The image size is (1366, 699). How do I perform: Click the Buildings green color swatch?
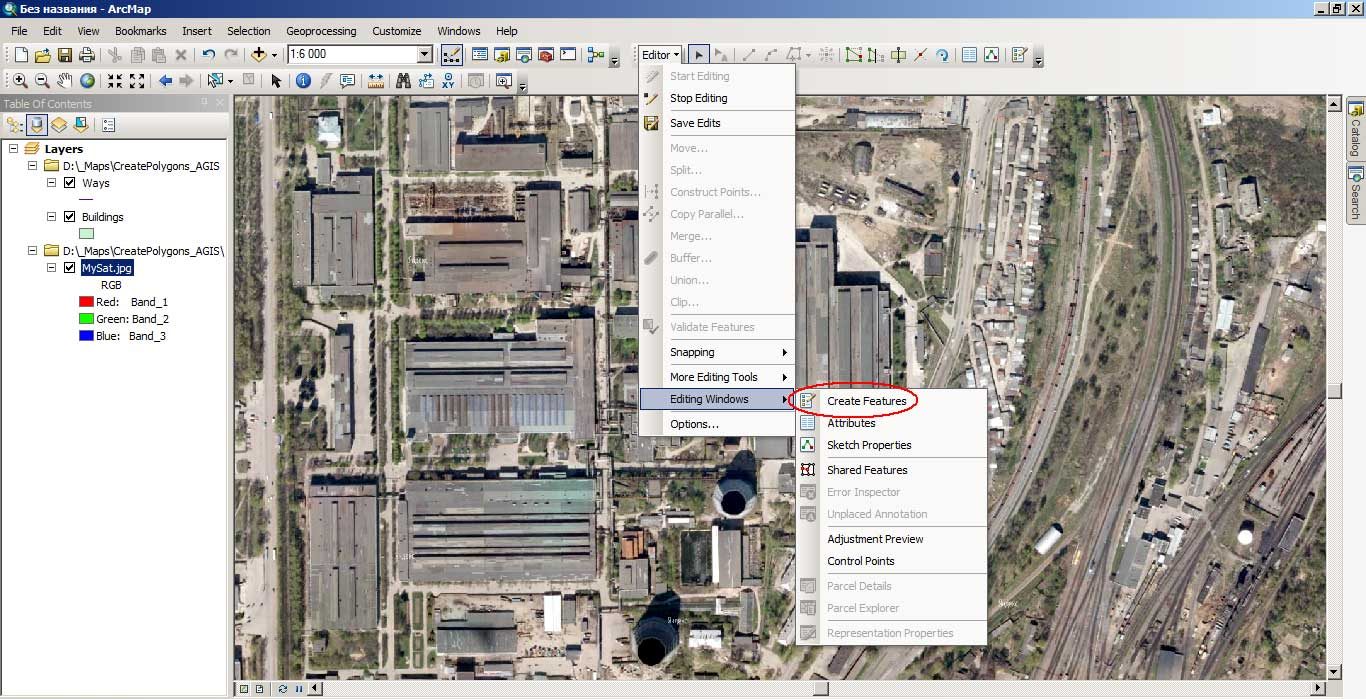[x=87, y=234]
